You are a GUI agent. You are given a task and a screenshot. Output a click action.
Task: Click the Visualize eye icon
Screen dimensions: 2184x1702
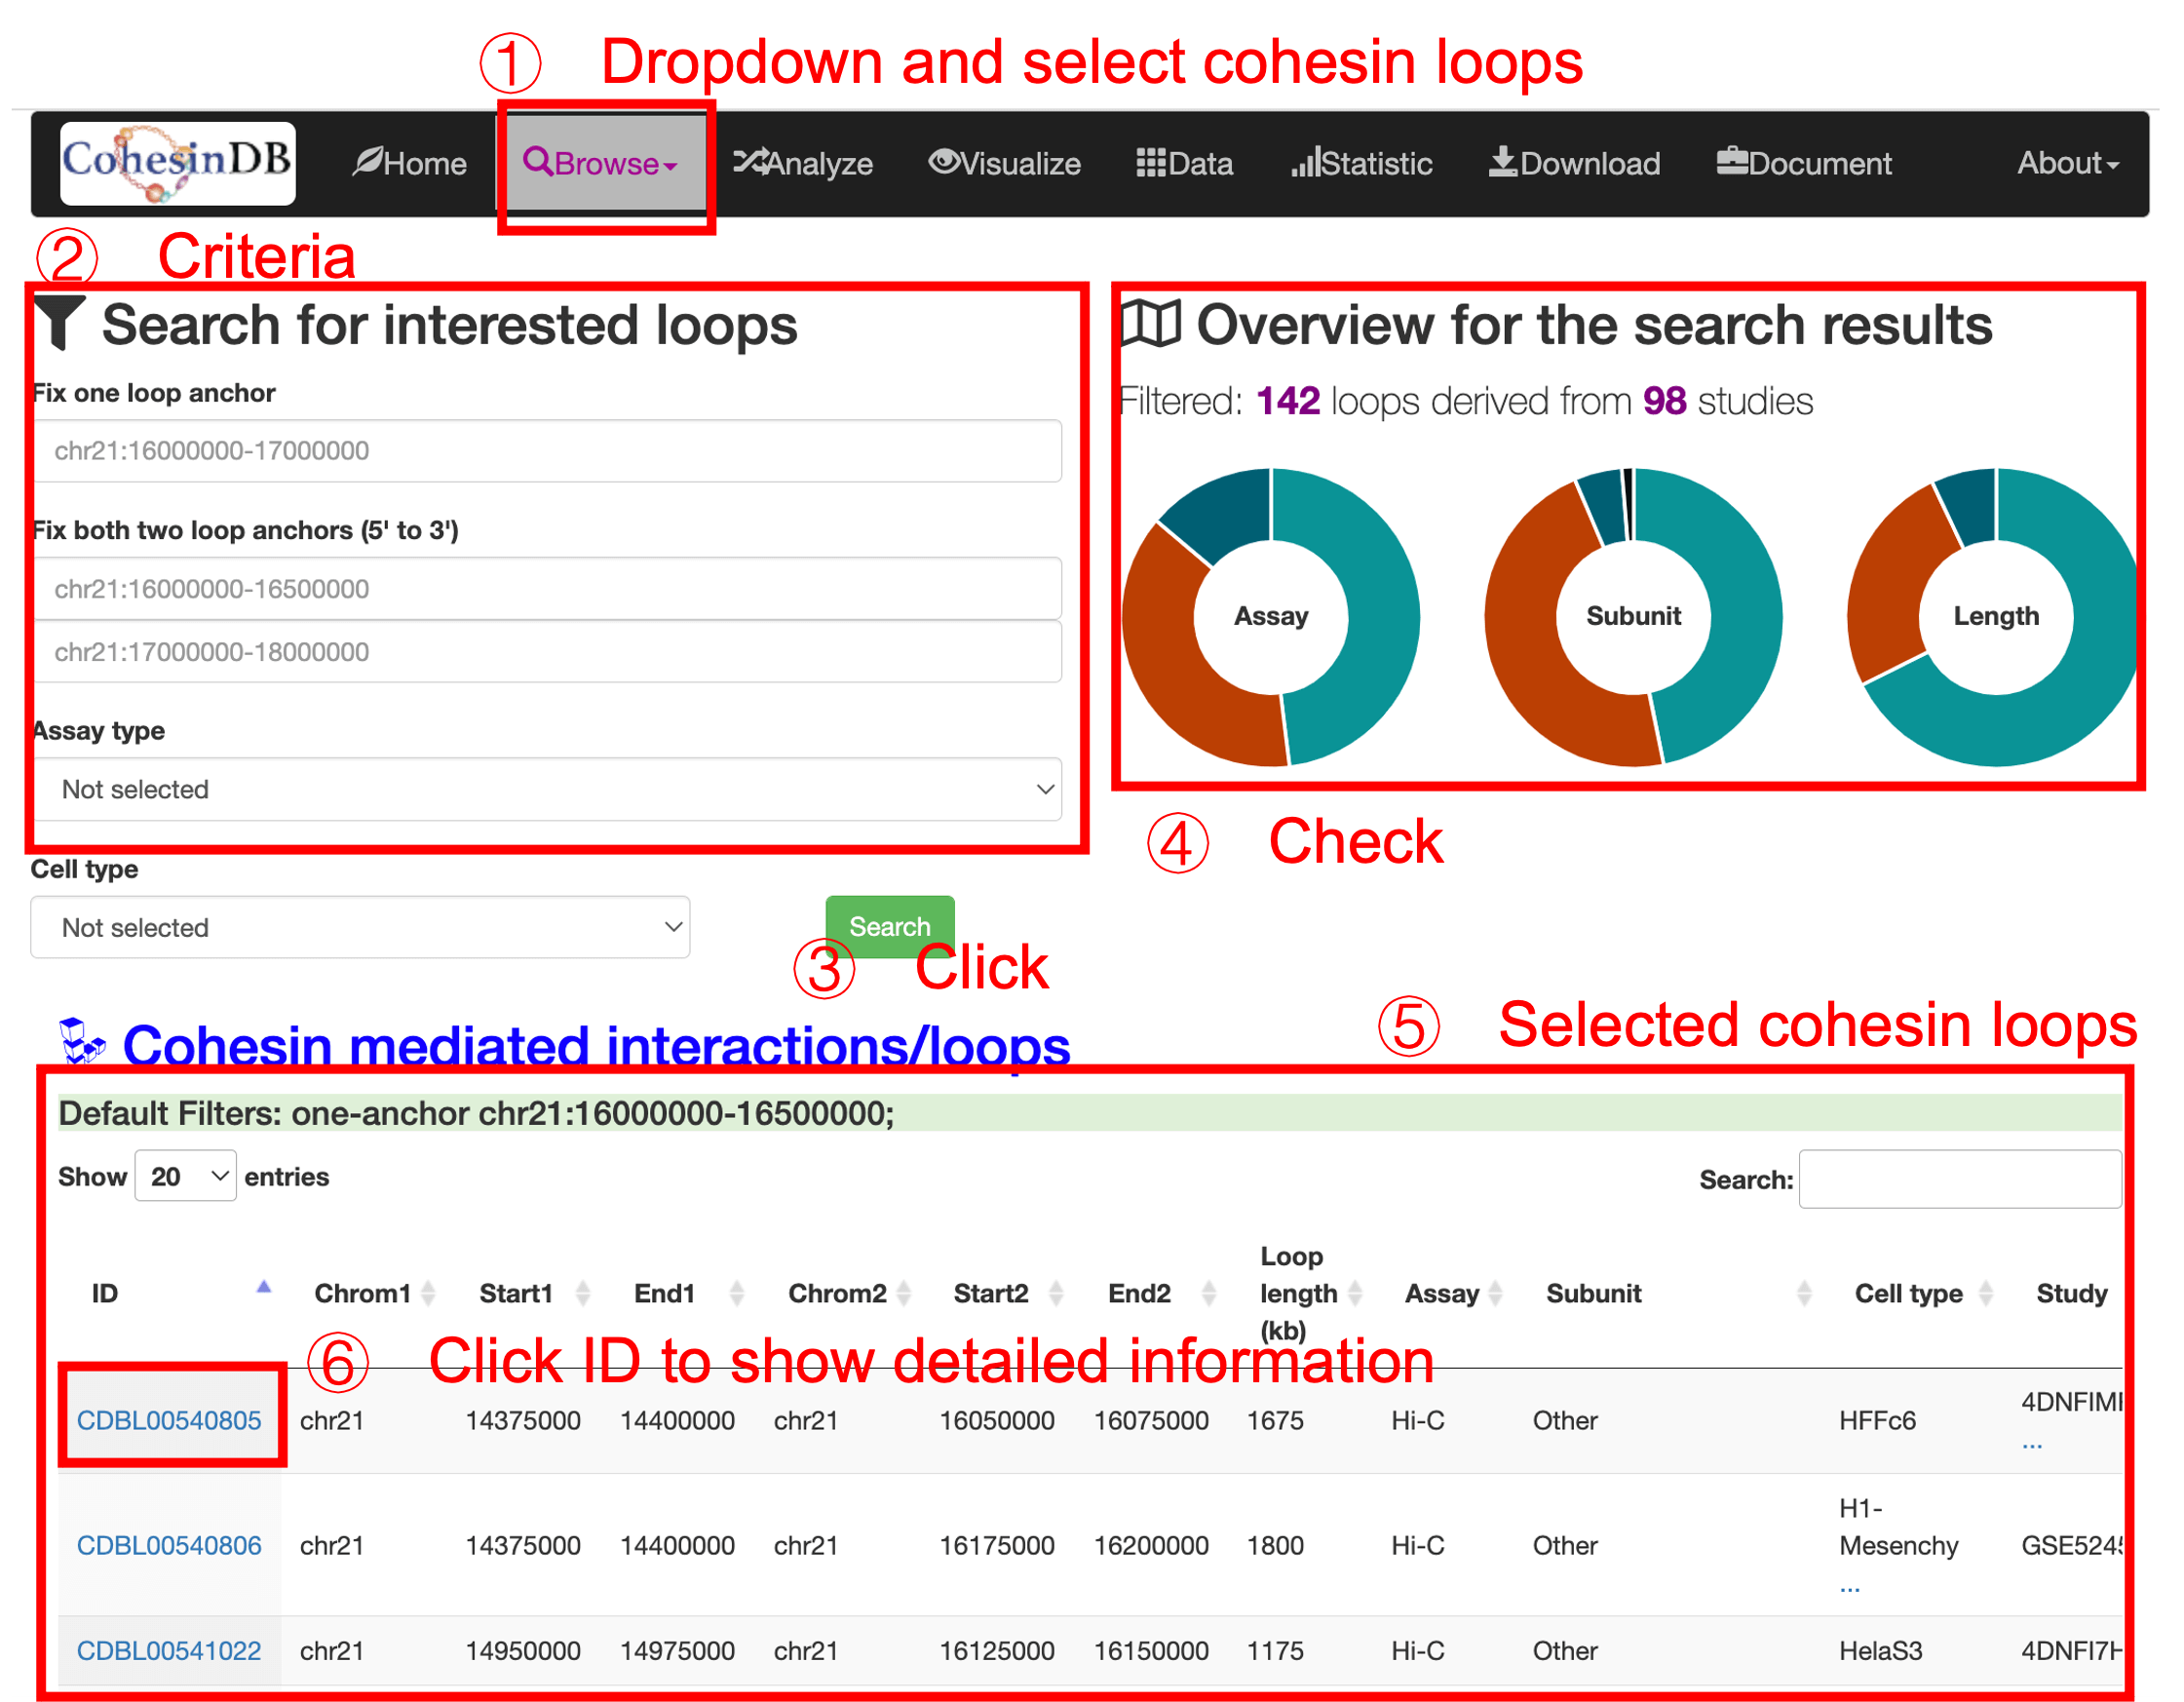click(943, 162)
